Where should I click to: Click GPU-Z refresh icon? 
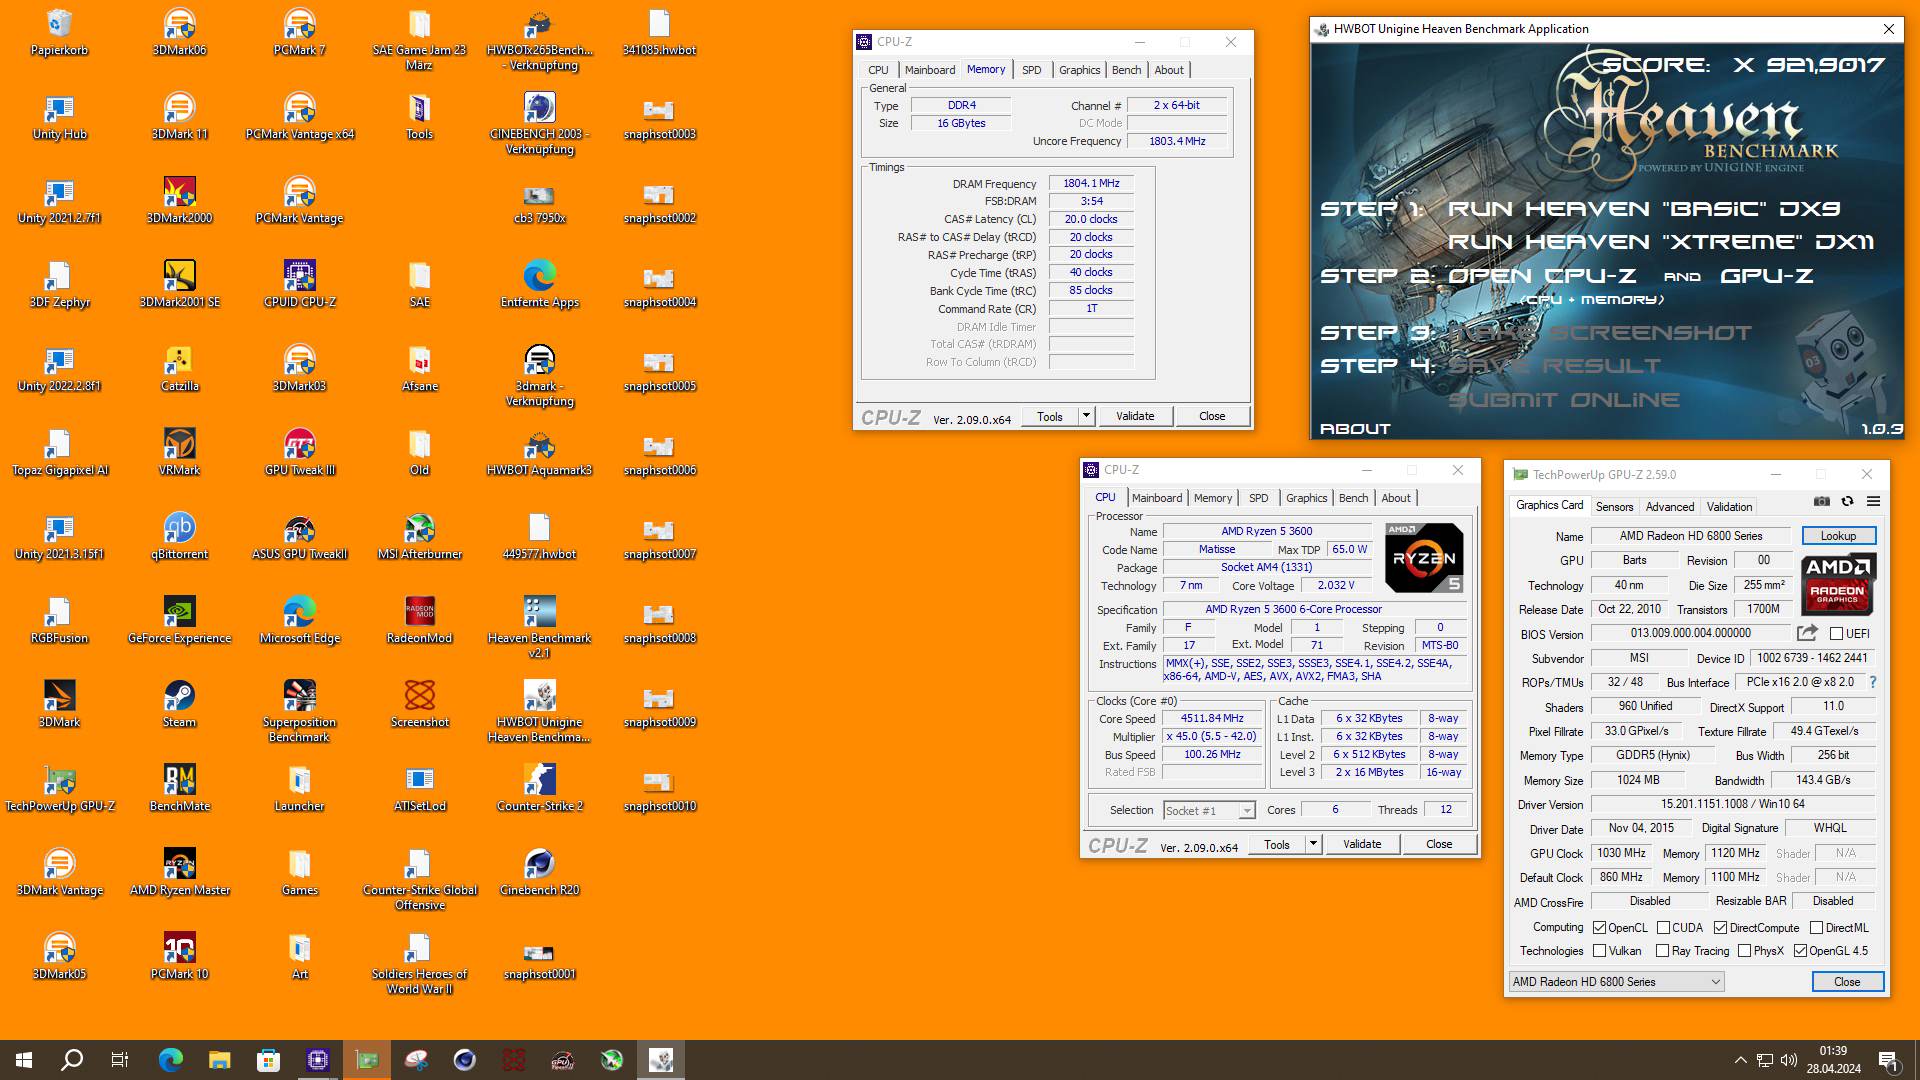(1847, 501)
